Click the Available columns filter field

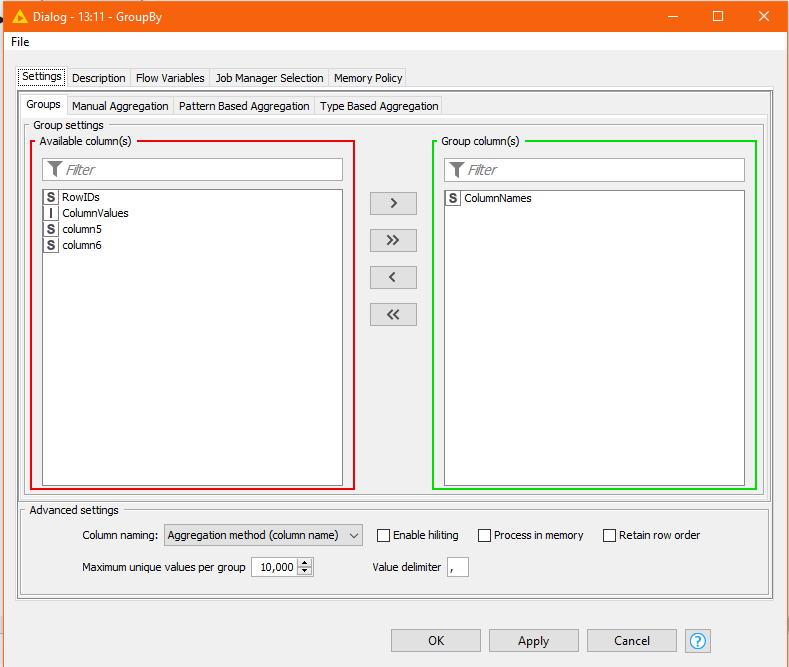(x=192, y=170)
